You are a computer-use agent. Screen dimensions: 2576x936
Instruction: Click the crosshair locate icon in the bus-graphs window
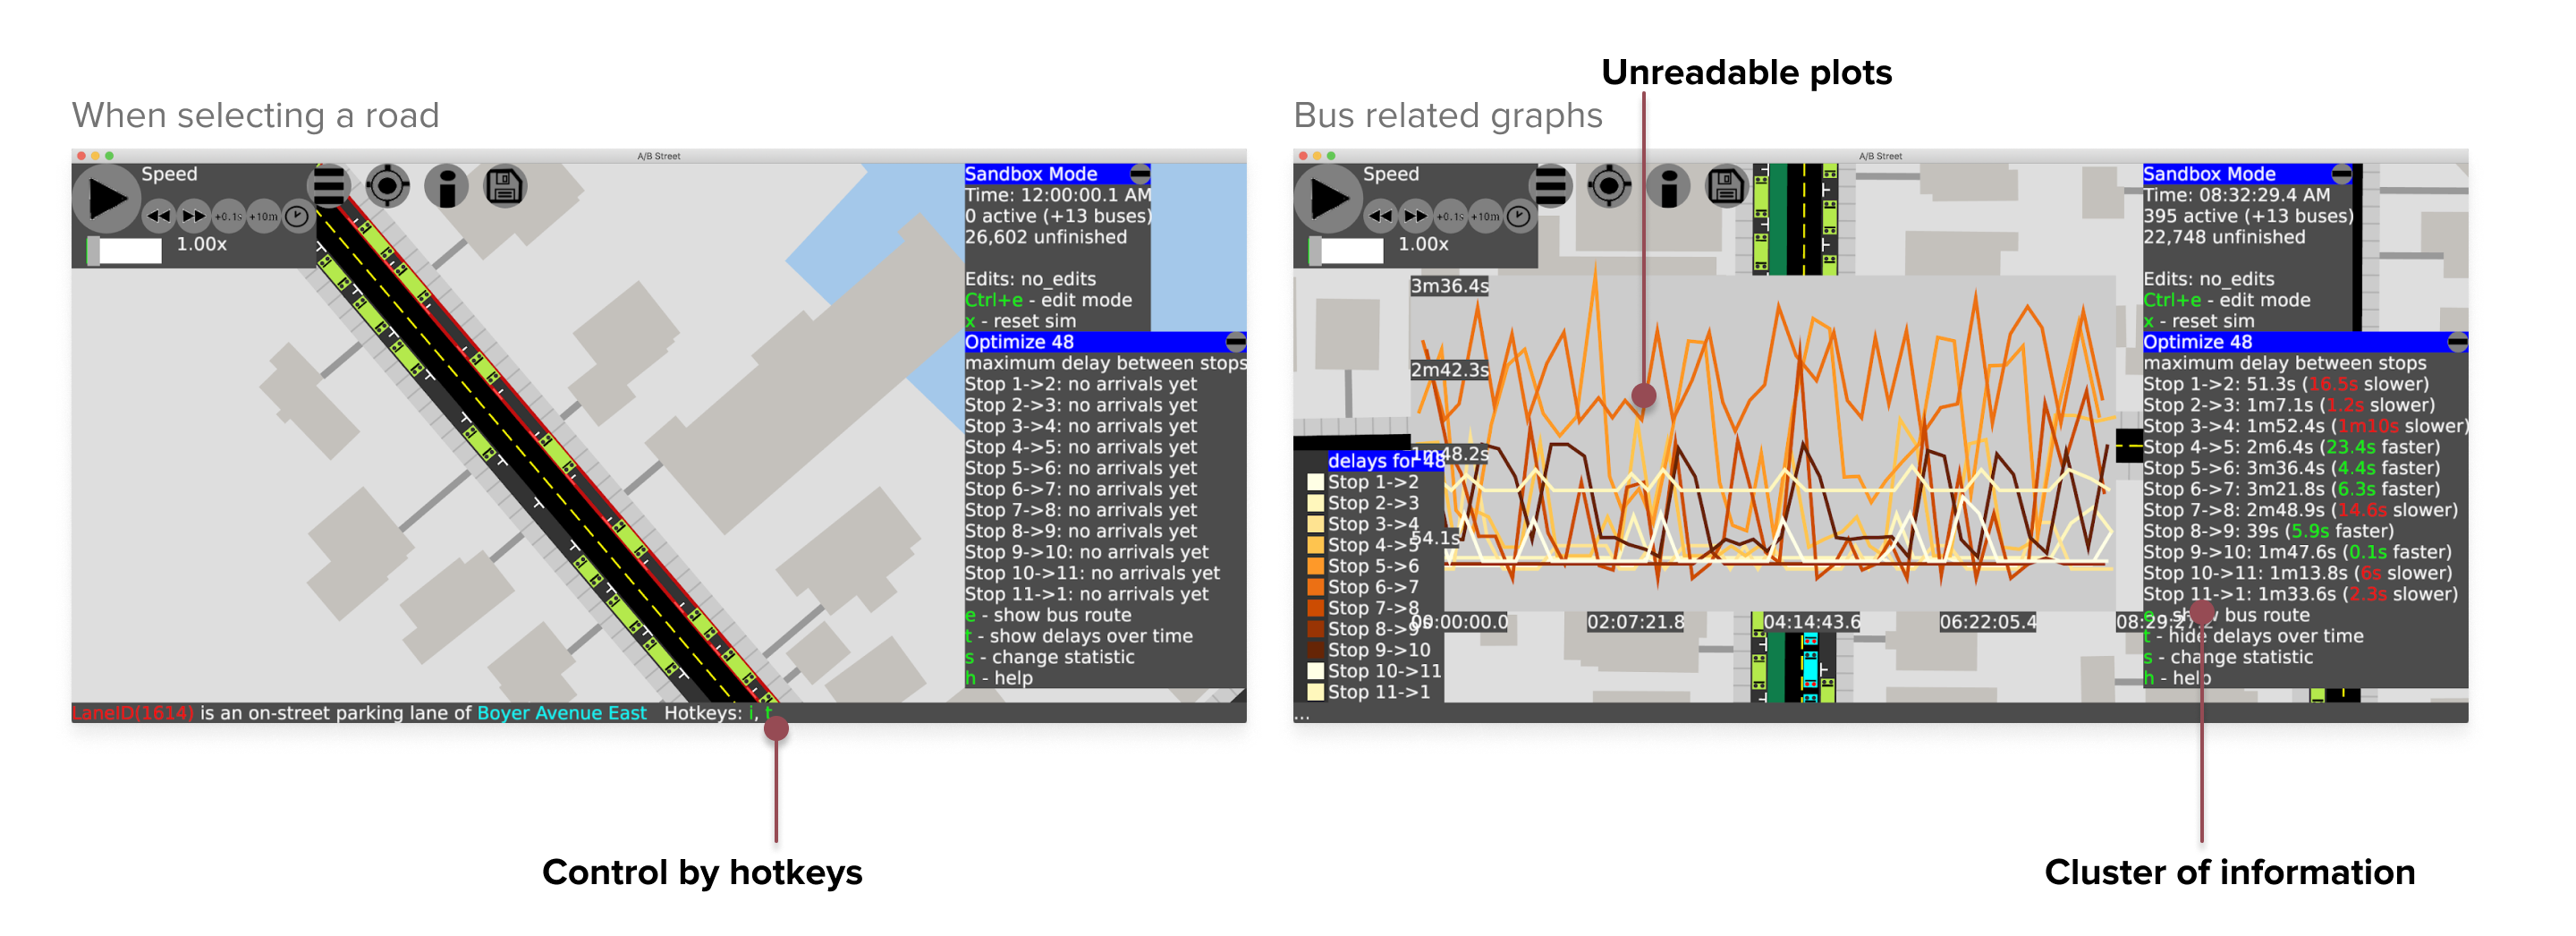point(1610,186)
